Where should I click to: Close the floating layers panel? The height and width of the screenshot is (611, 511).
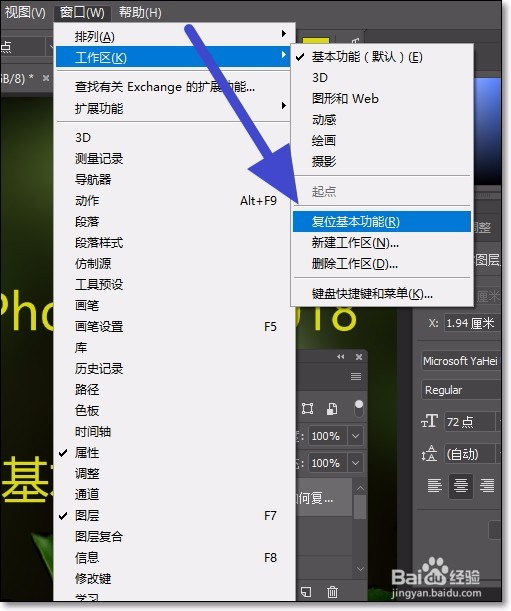pos(359,357)
